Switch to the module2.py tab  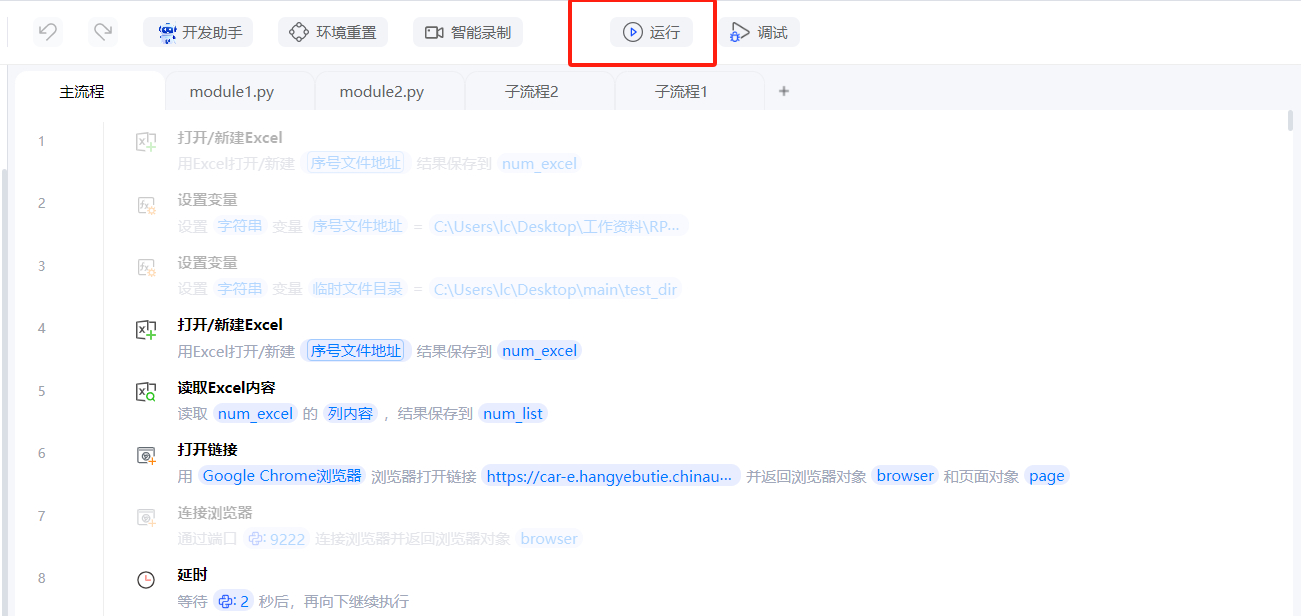click(x=382, y=92)
